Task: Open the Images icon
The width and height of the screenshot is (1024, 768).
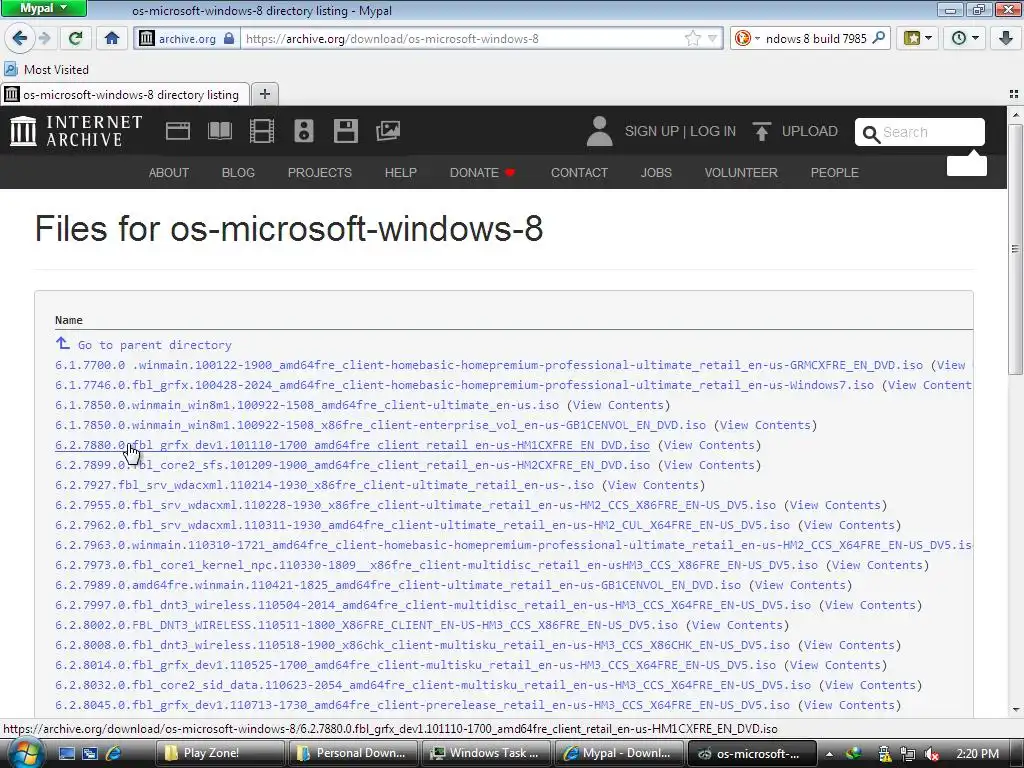Action: point(388,131)
